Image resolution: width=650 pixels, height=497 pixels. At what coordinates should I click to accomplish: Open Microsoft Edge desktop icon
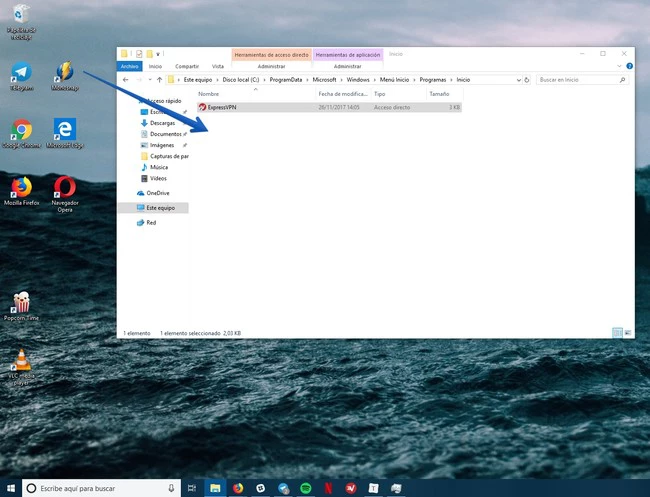66,130
